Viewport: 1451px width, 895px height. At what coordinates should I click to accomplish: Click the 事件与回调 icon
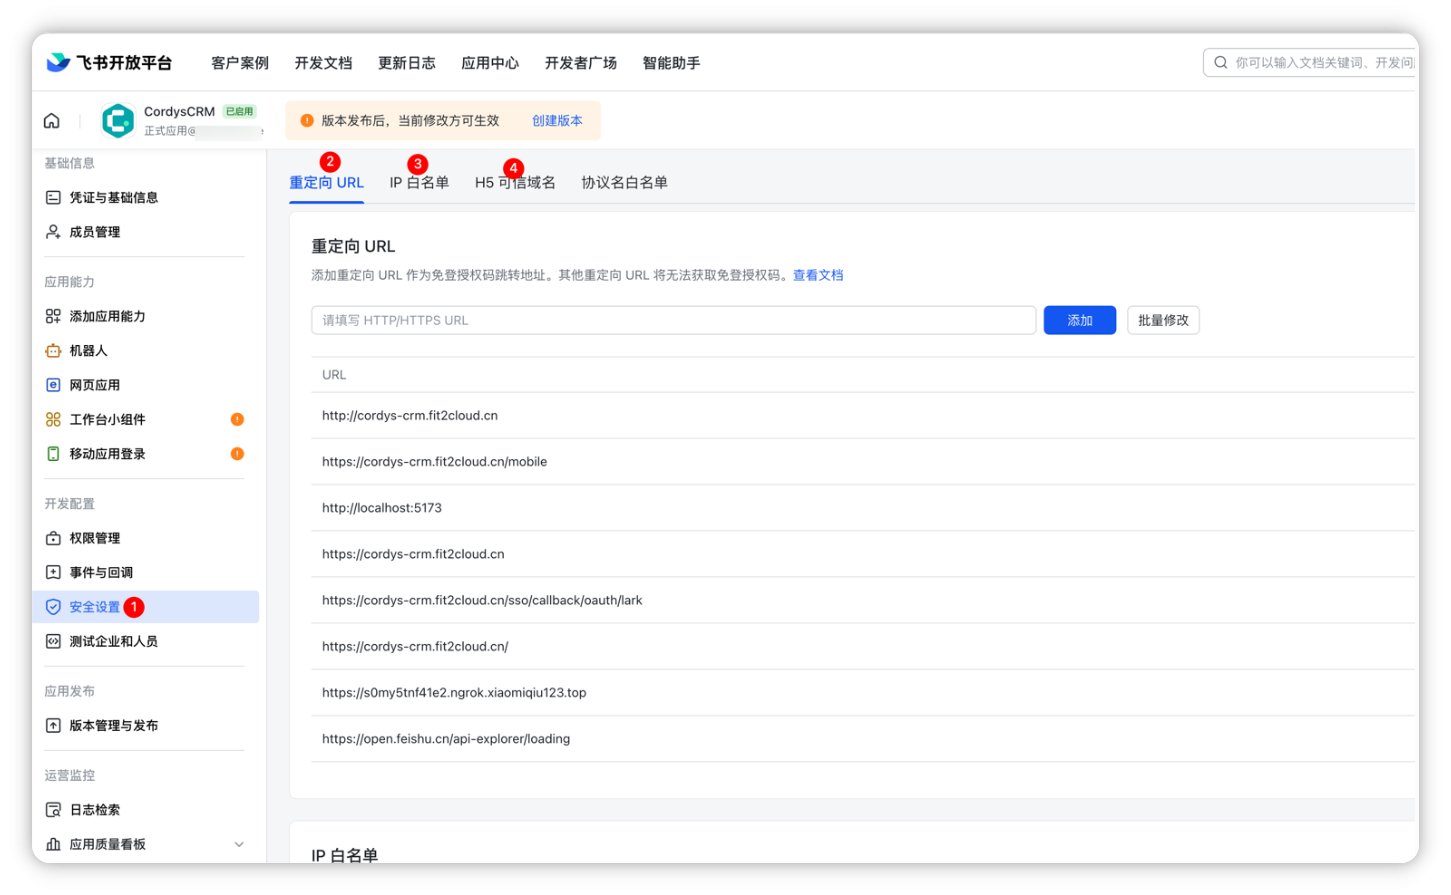(53, 573)
